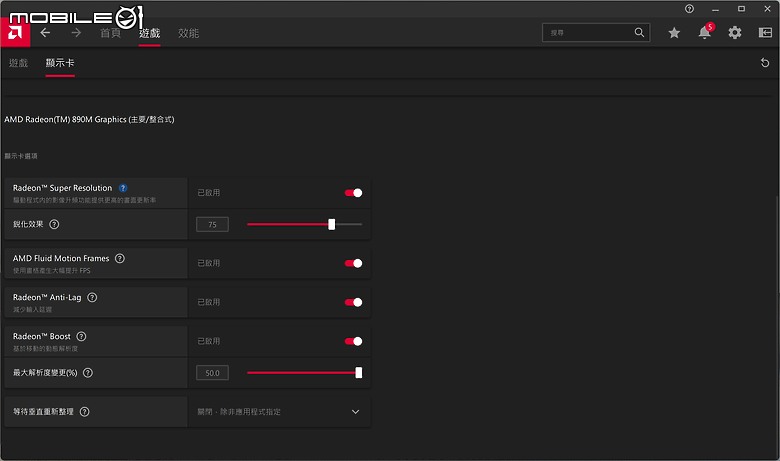
Task: Open AMD Fluid Motion Frames help icon
Action: click(x=120, y=259)
